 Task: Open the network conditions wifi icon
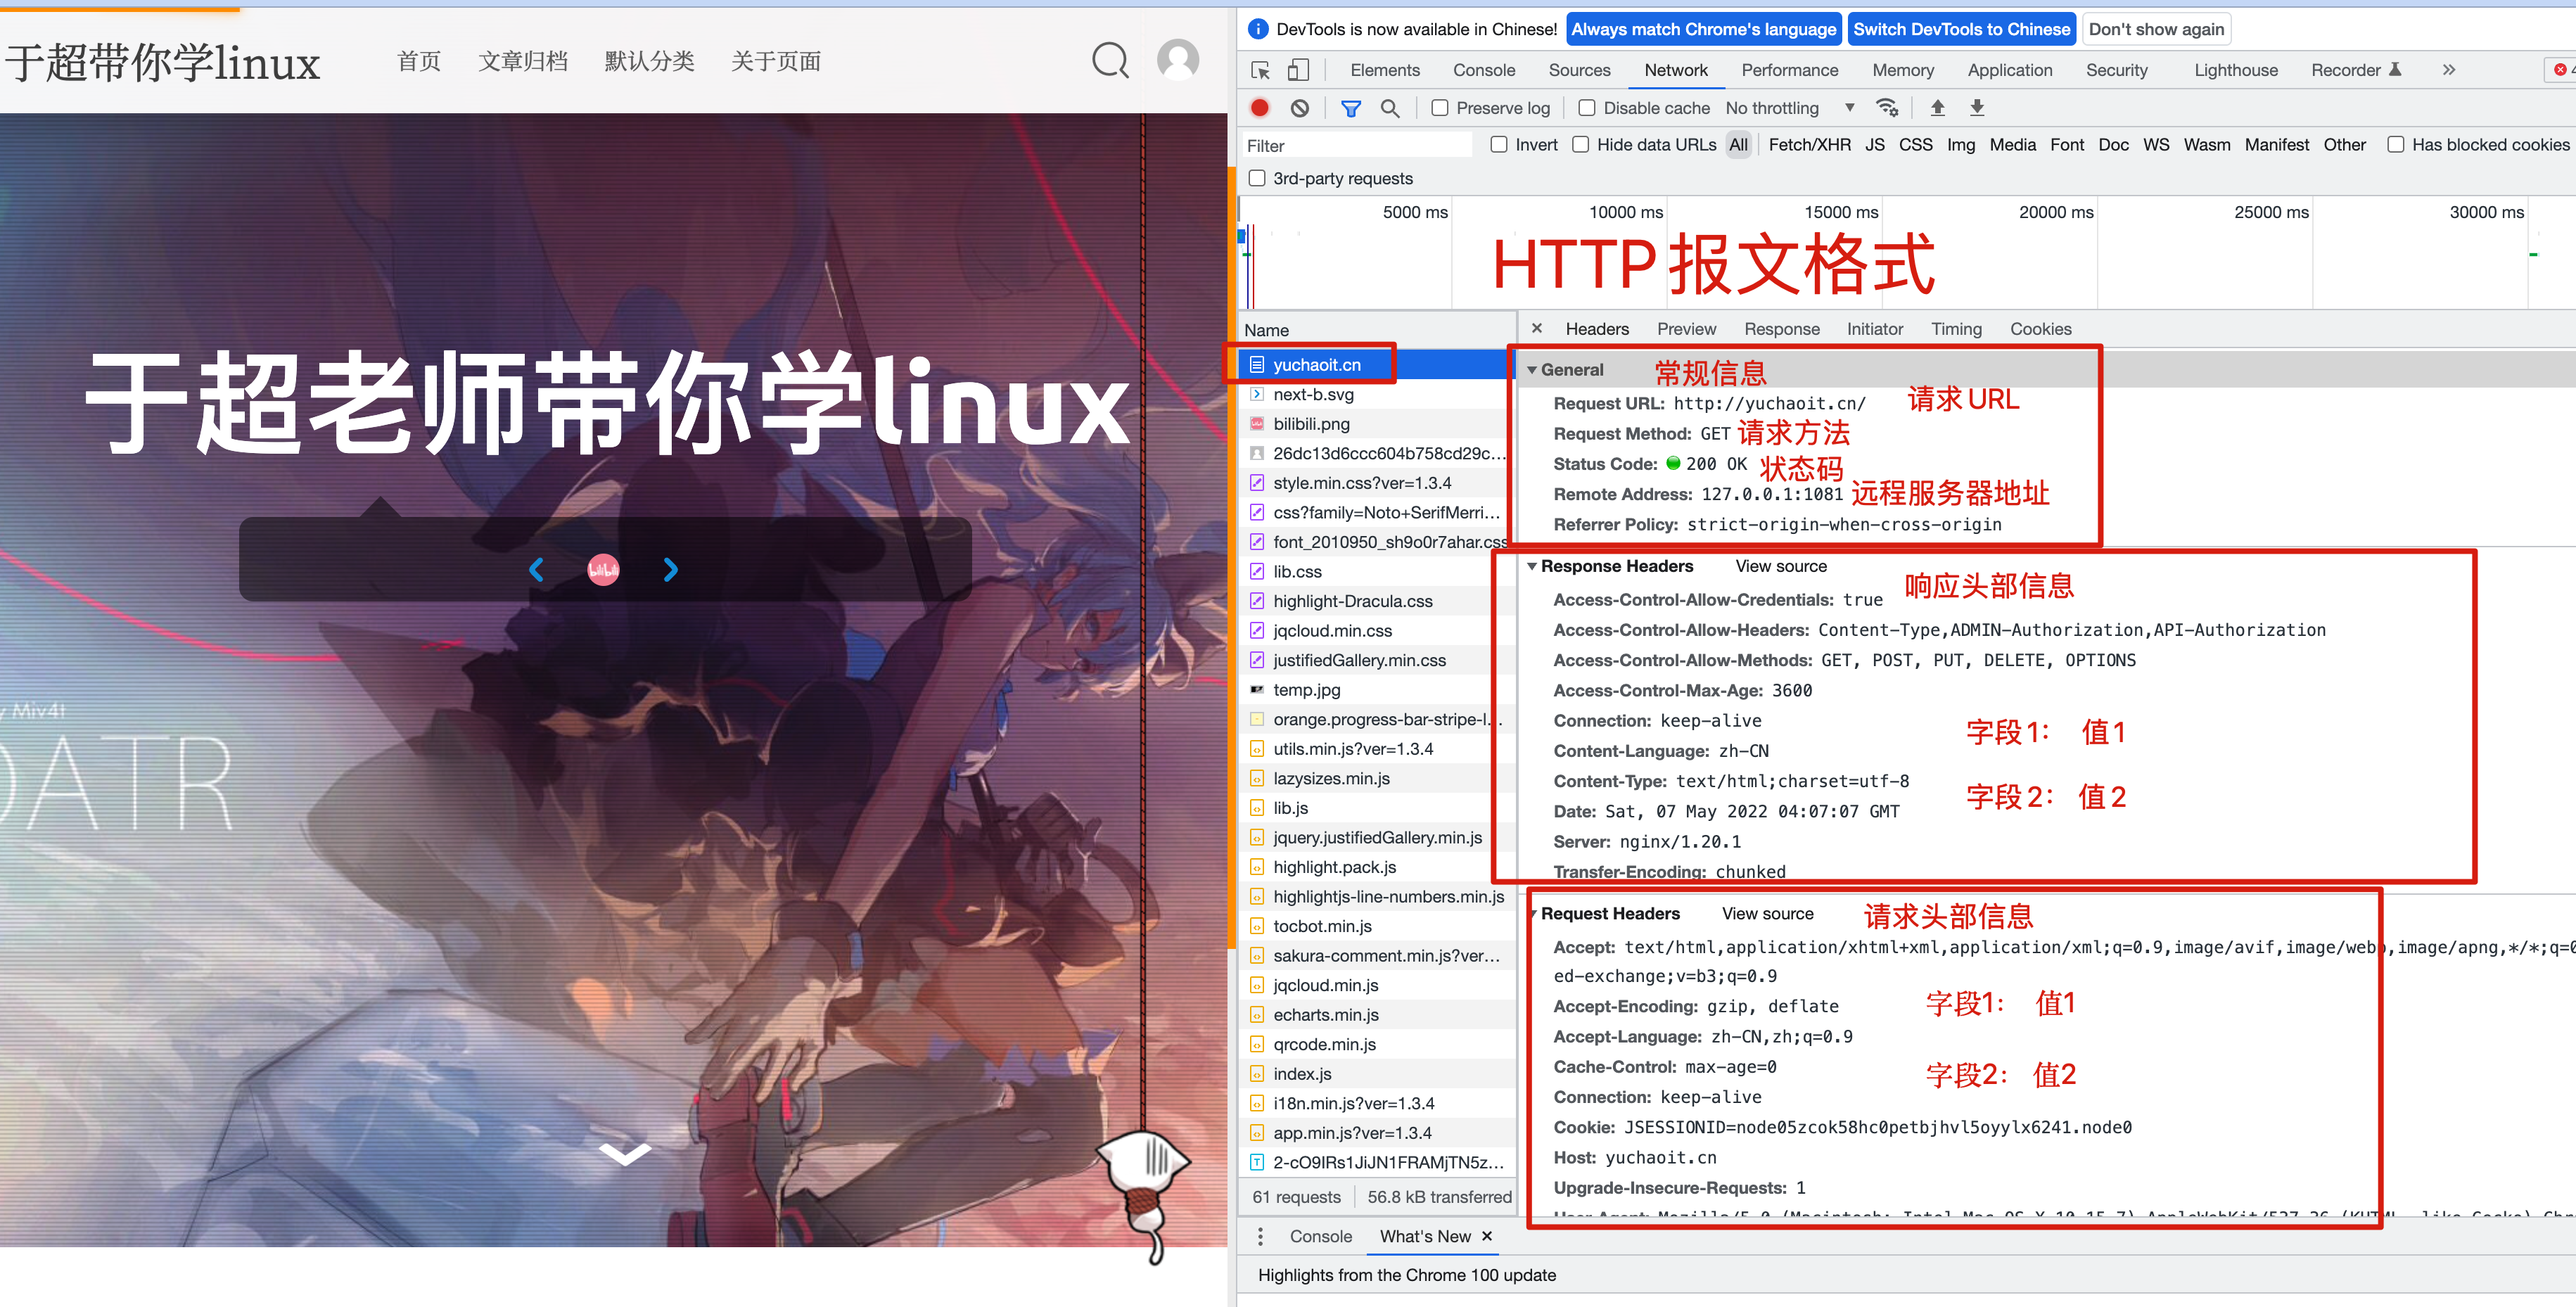pos(1887,108)
